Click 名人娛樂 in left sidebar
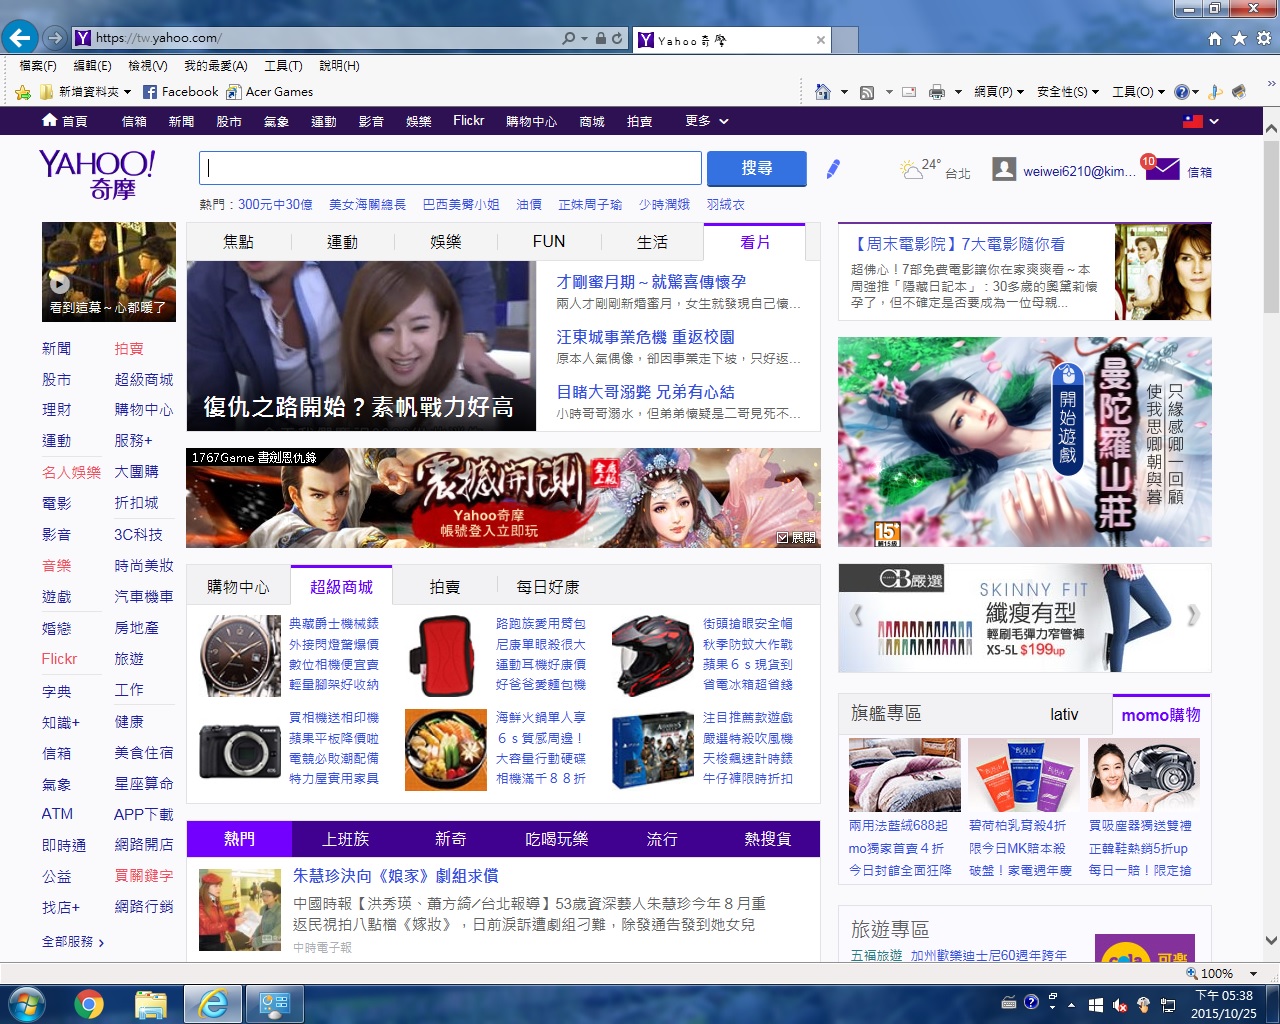 71,472
